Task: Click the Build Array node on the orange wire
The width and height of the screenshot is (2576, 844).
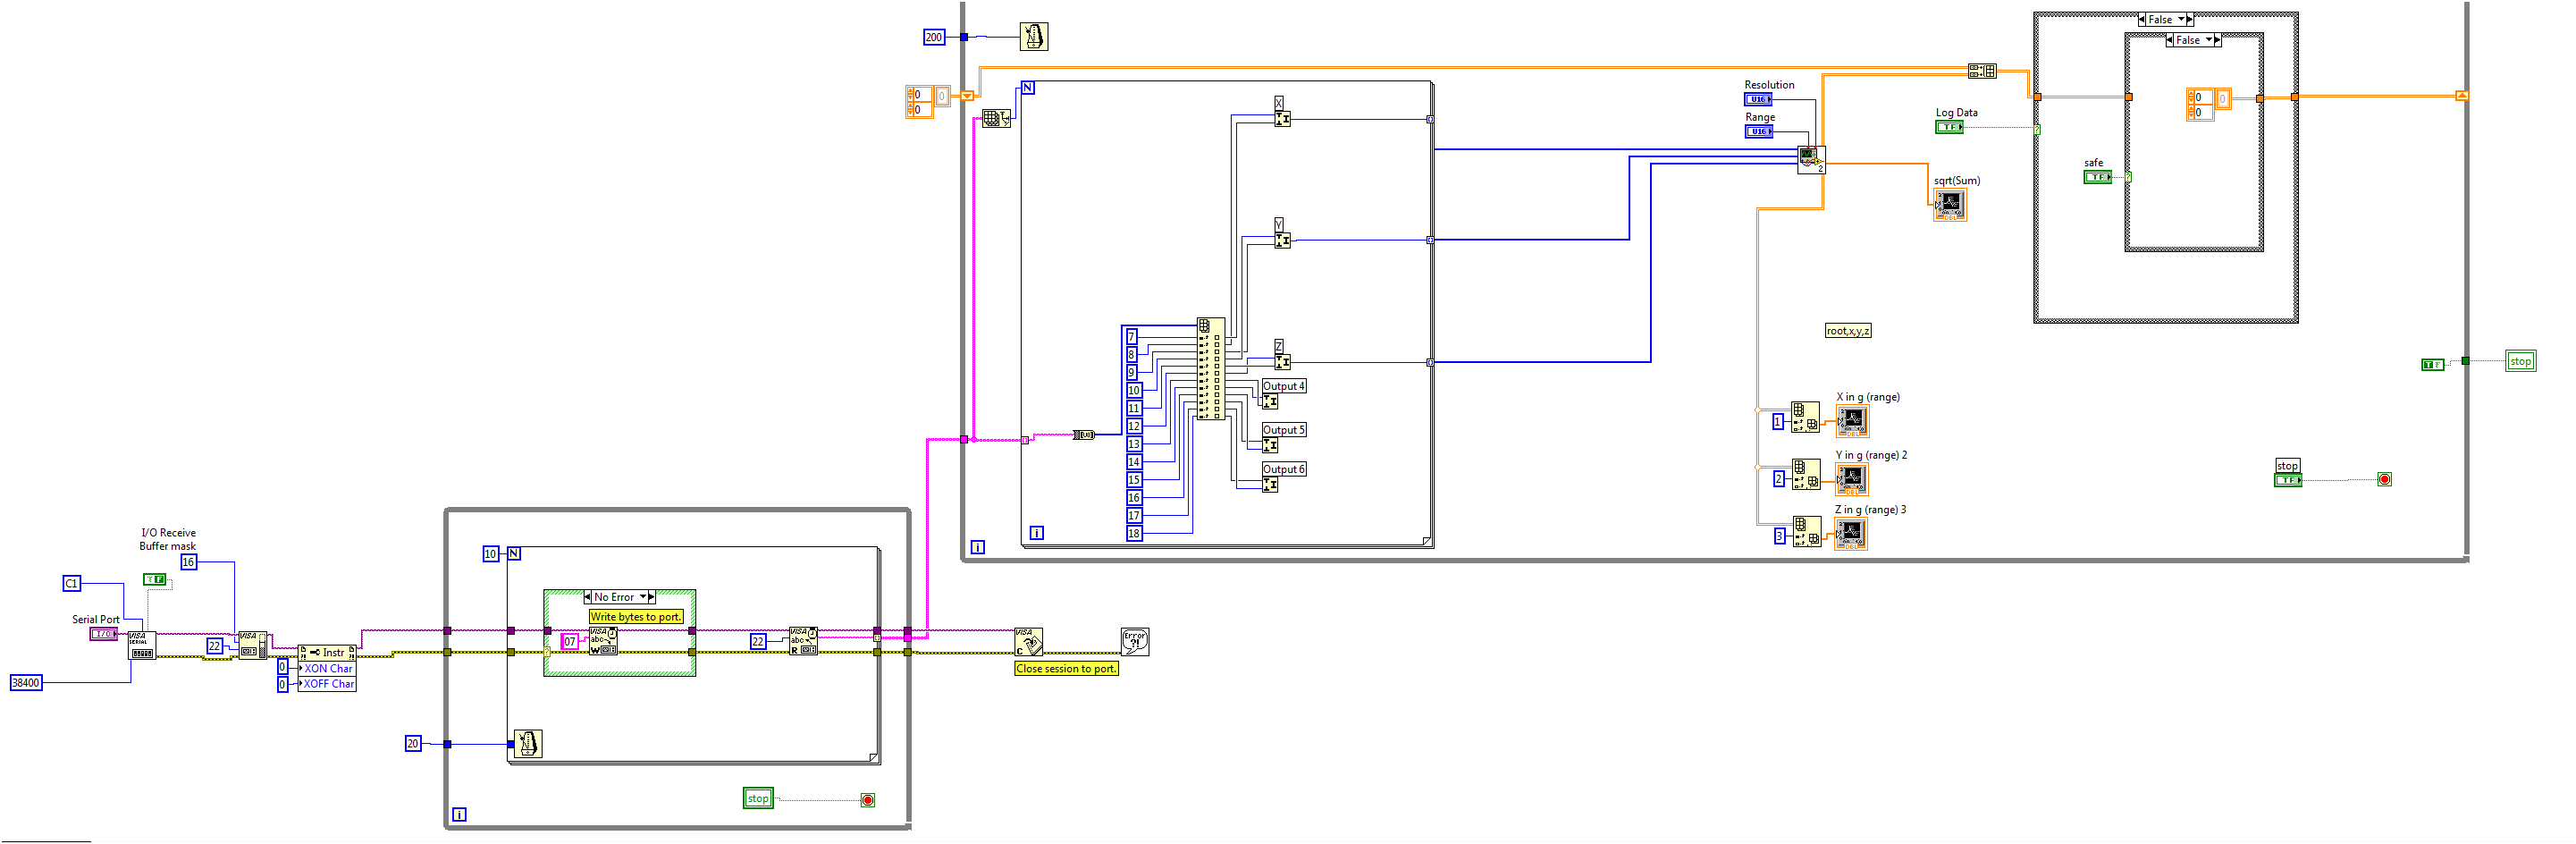Action: pyautogui.click(x=1982, y=70)
